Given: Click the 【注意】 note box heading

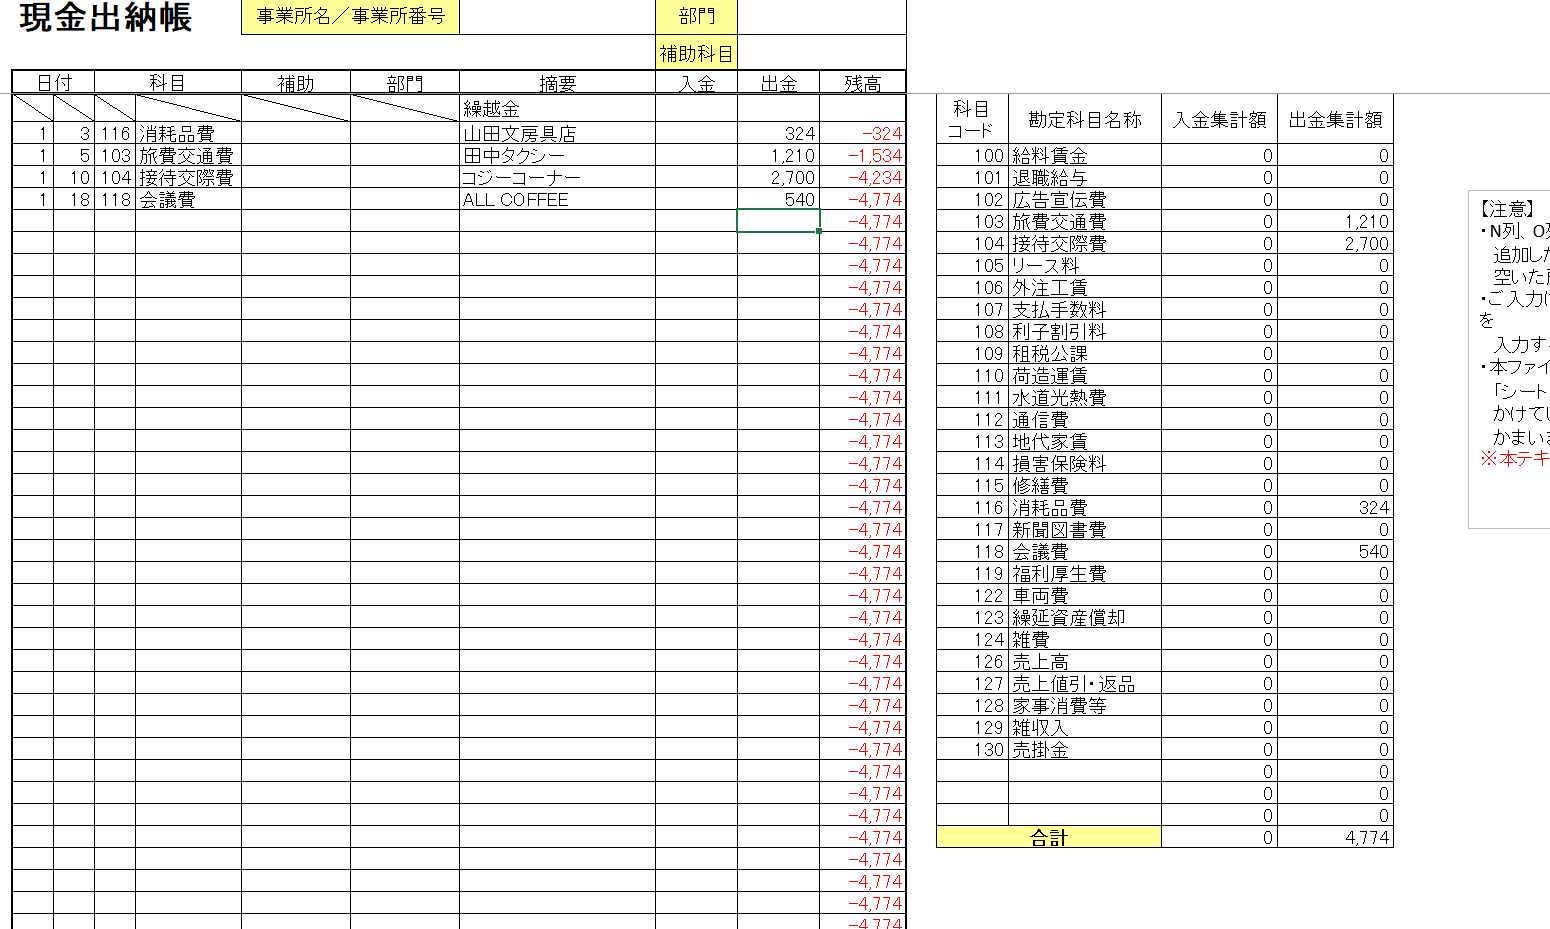Looking at the screenshot, I should (1506, 209).
